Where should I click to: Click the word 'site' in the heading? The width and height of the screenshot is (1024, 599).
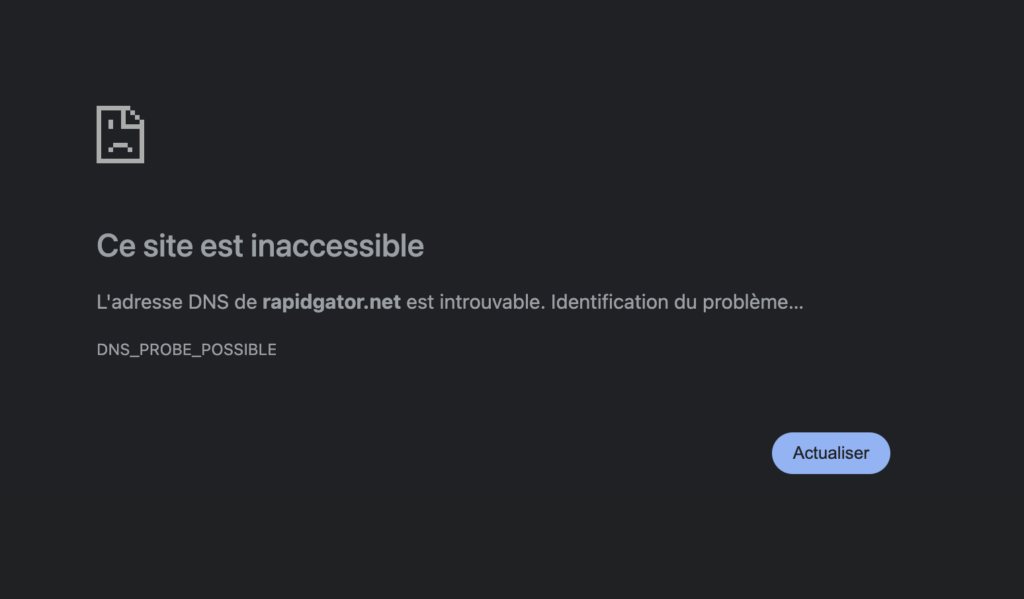168,246
